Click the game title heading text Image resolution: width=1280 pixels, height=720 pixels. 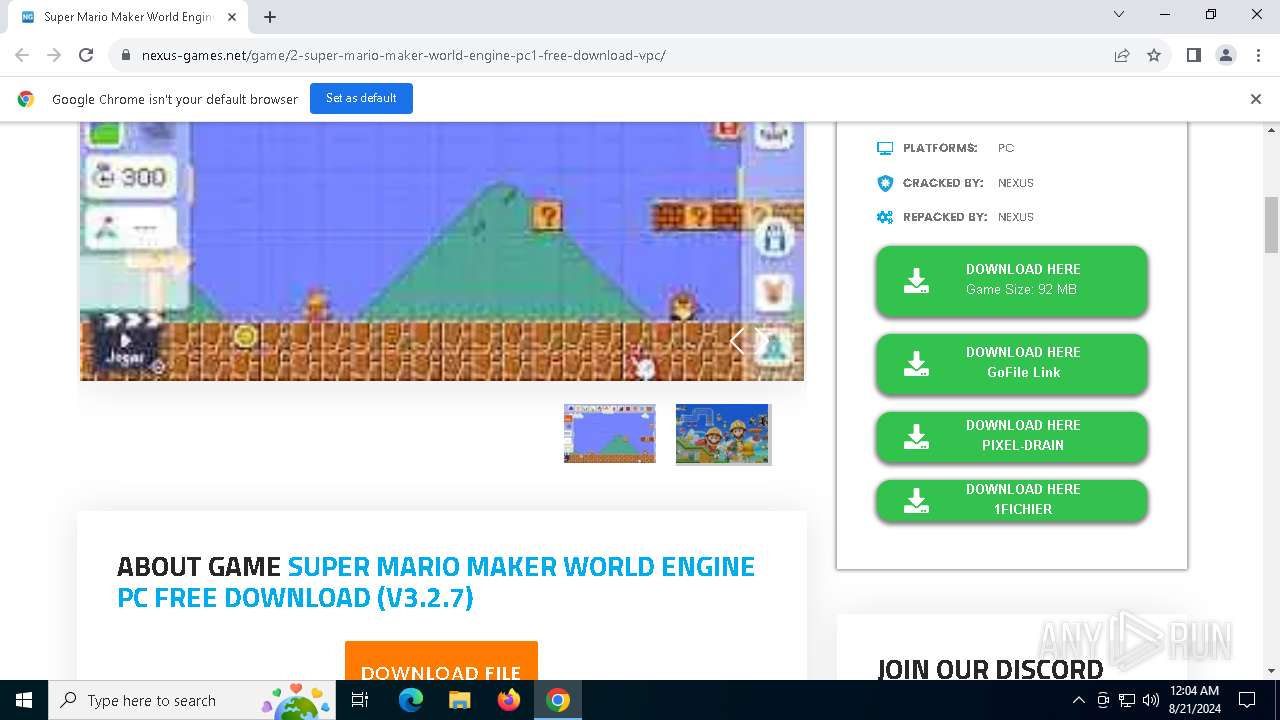[436, 582]
